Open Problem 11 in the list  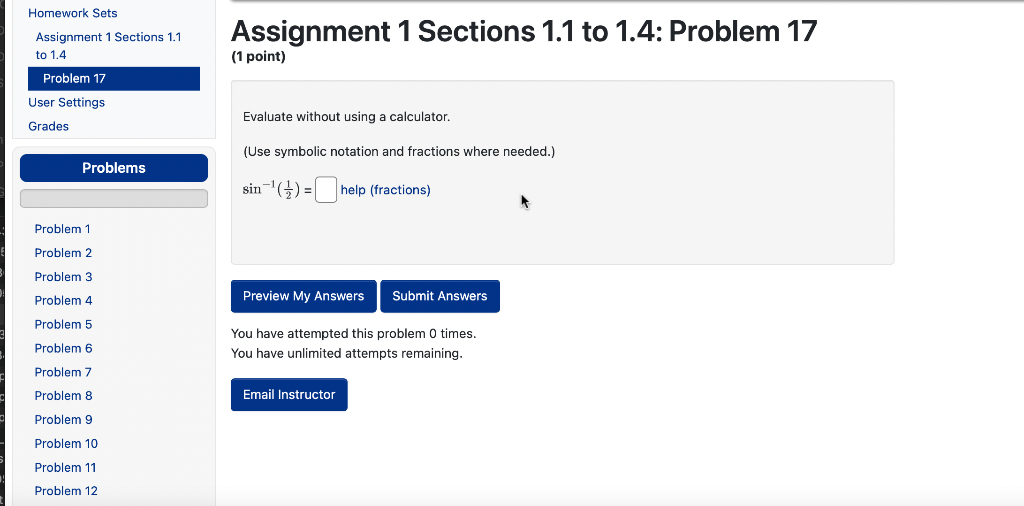[x=65, y=467]
